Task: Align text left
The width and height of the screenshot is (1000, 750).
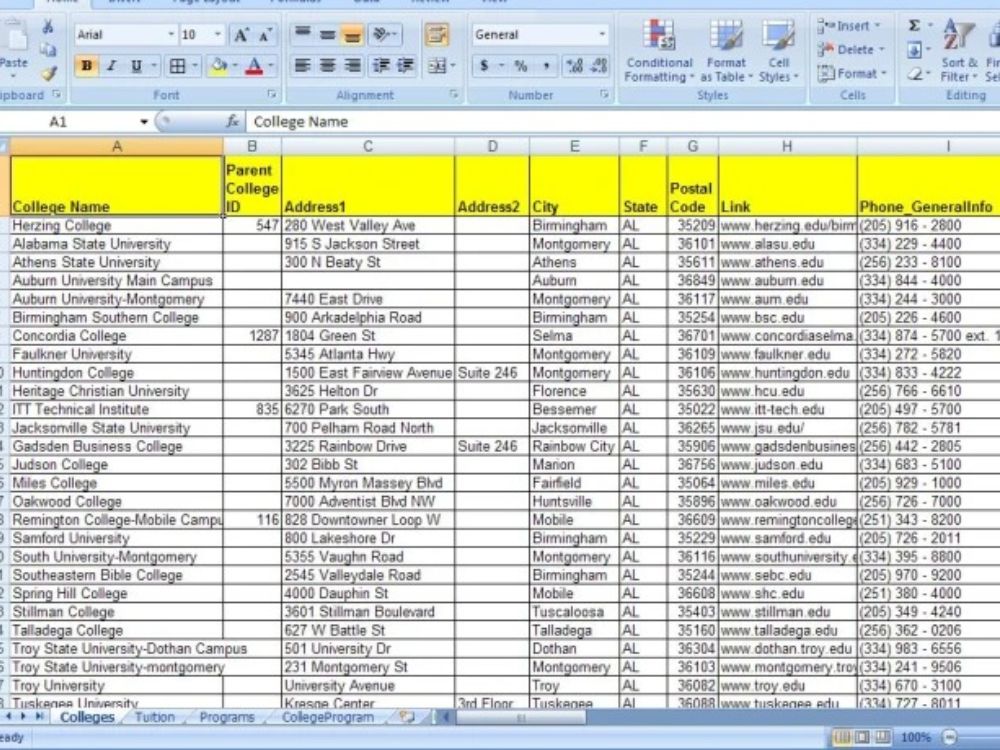Action: pyautogui.click(x=302, y=65)
